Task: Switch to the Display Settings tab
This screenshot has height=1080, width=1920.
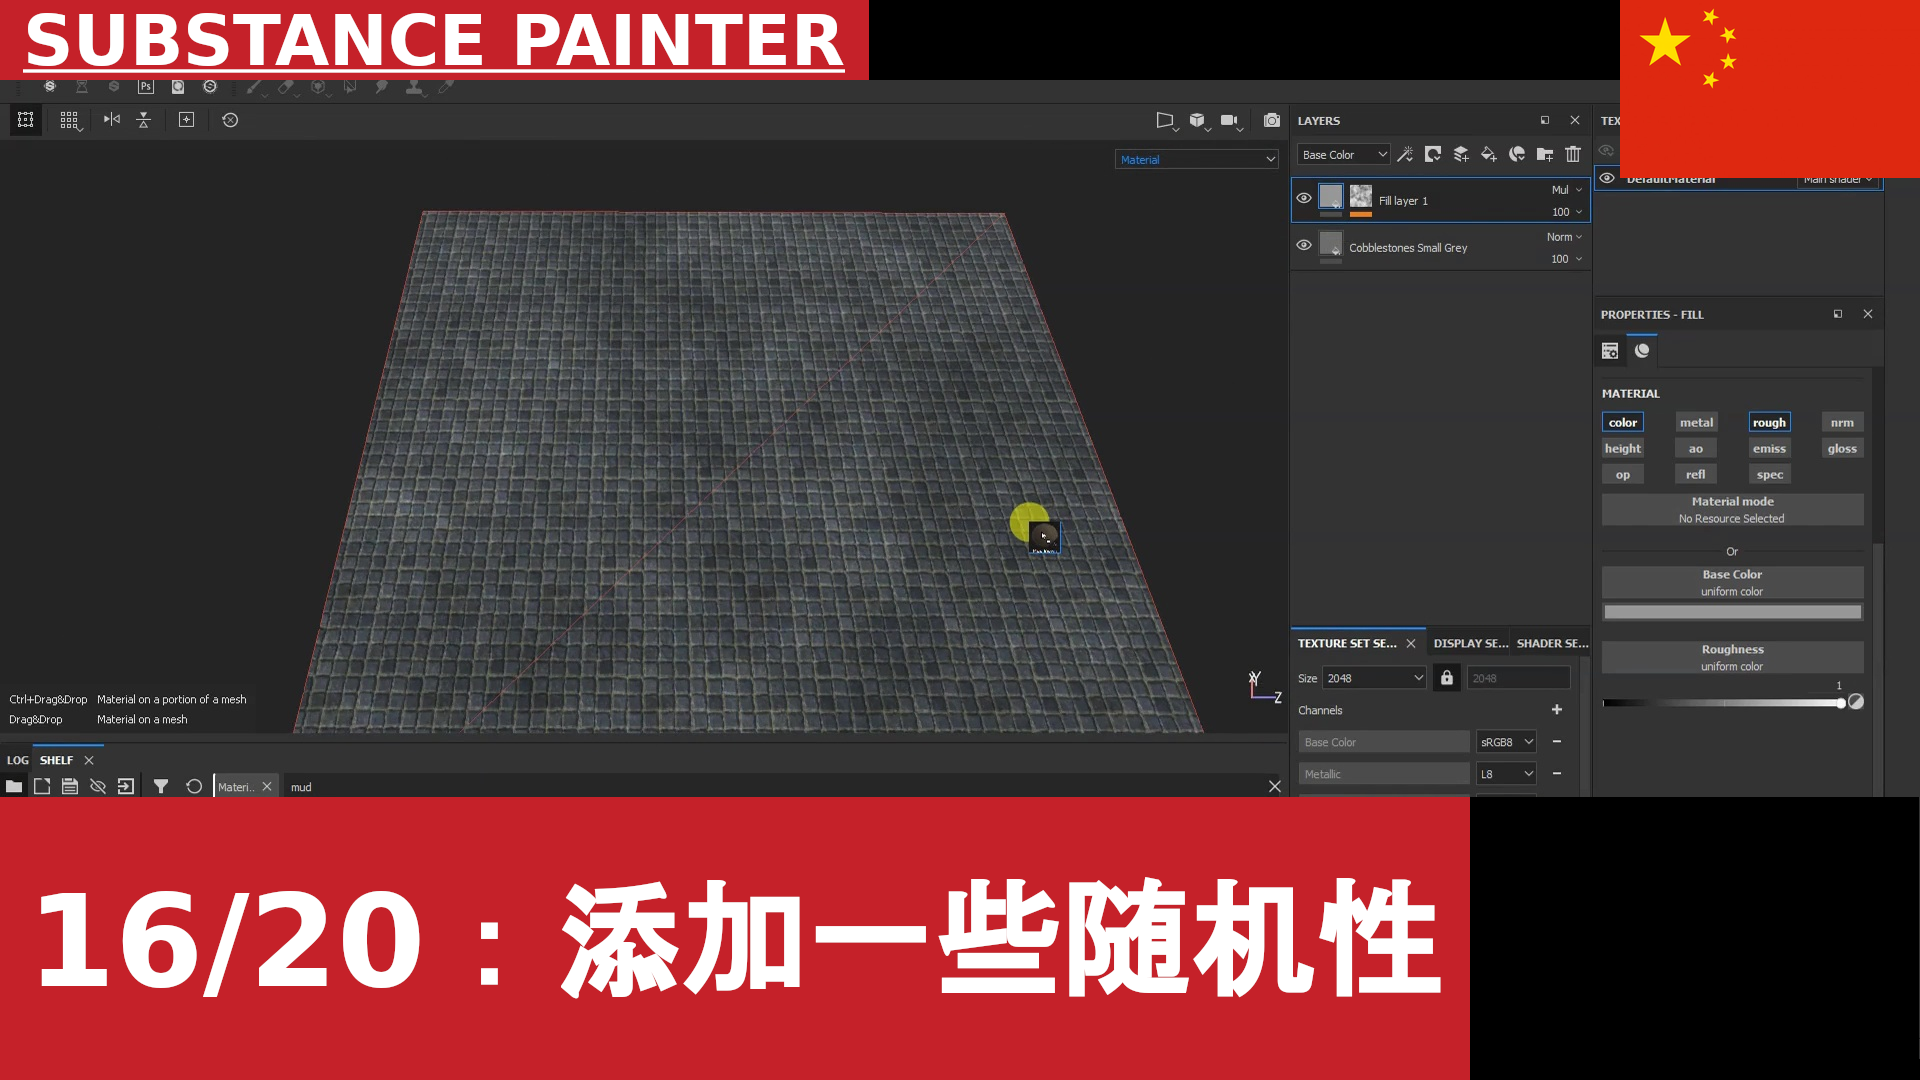Action: point(1471,644)
